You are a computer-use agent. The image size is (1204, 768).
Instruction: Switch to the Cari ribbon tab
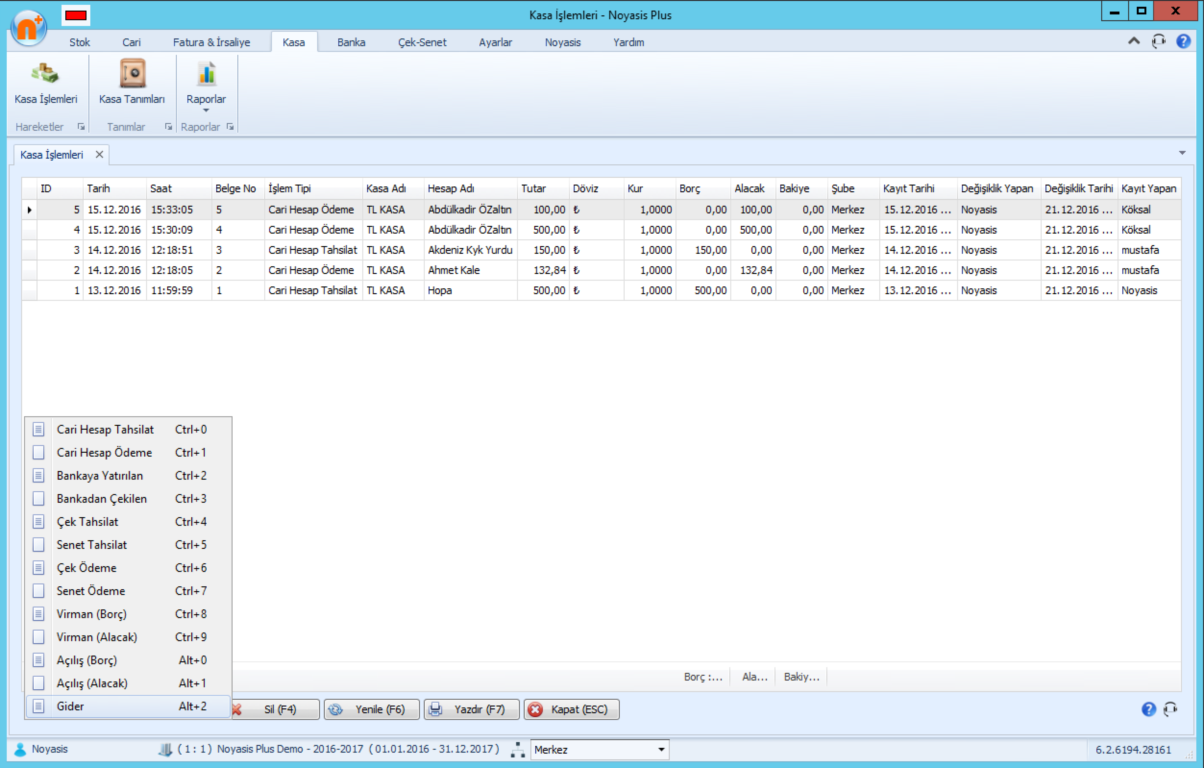[x=131, y=43]
